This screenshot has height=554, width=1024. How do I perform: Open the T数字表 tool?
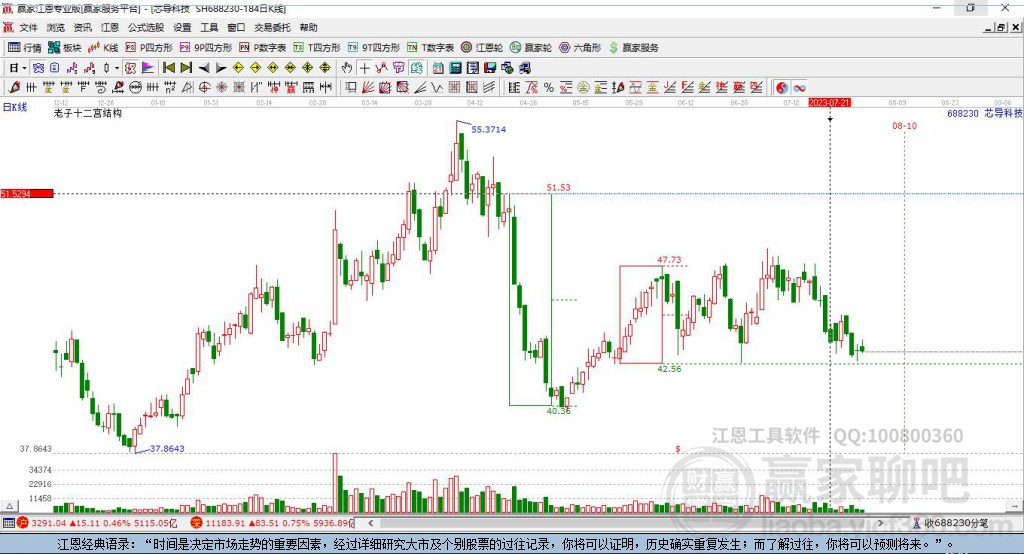coord(430,48)
